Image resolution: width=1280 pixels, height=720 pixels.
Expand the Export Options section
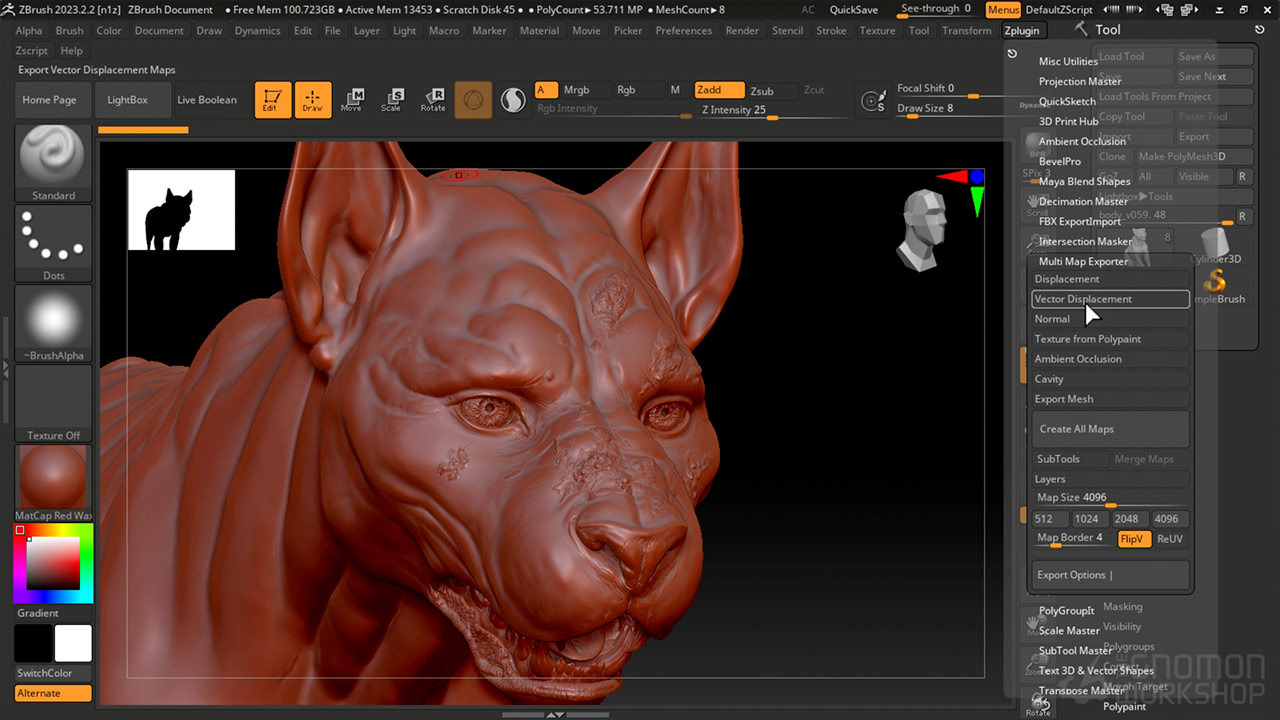[1074, 575]
